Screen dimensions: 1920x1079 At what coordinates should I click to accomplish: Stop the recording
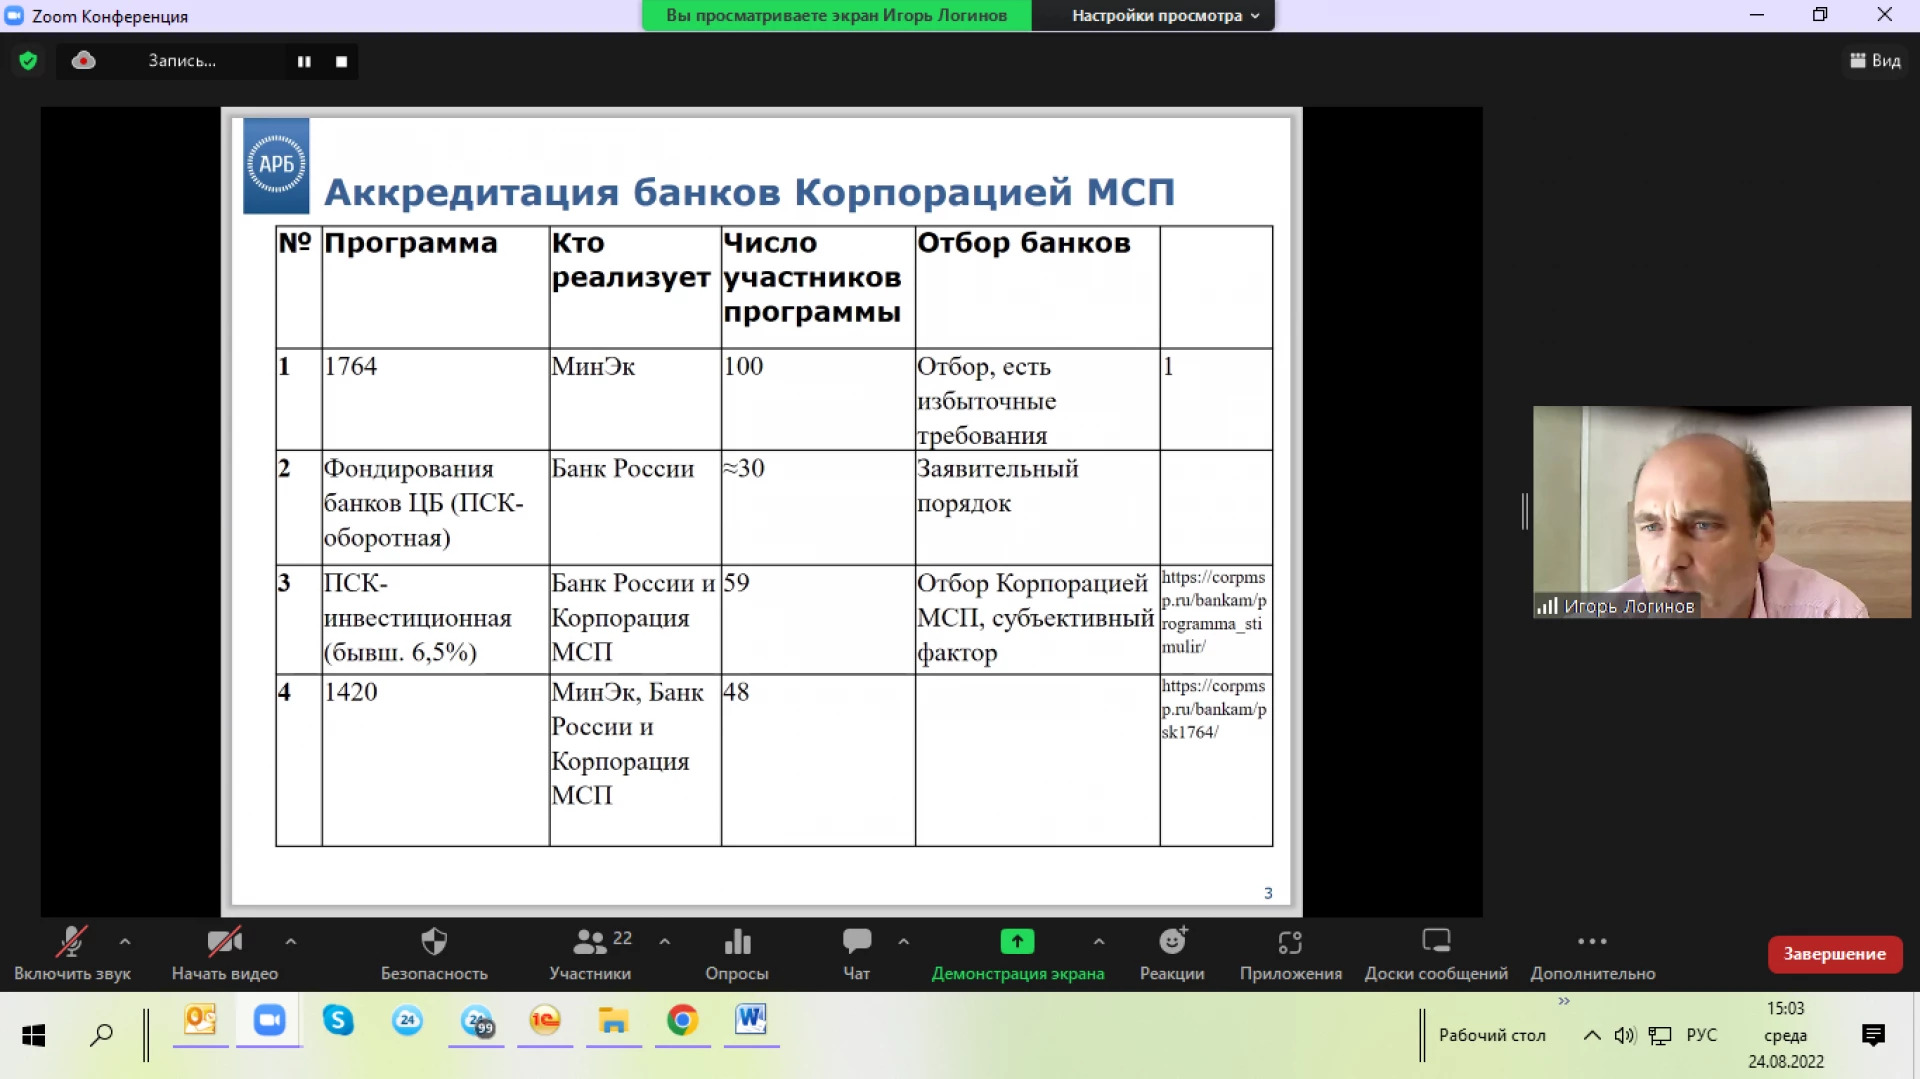(341, 62)
